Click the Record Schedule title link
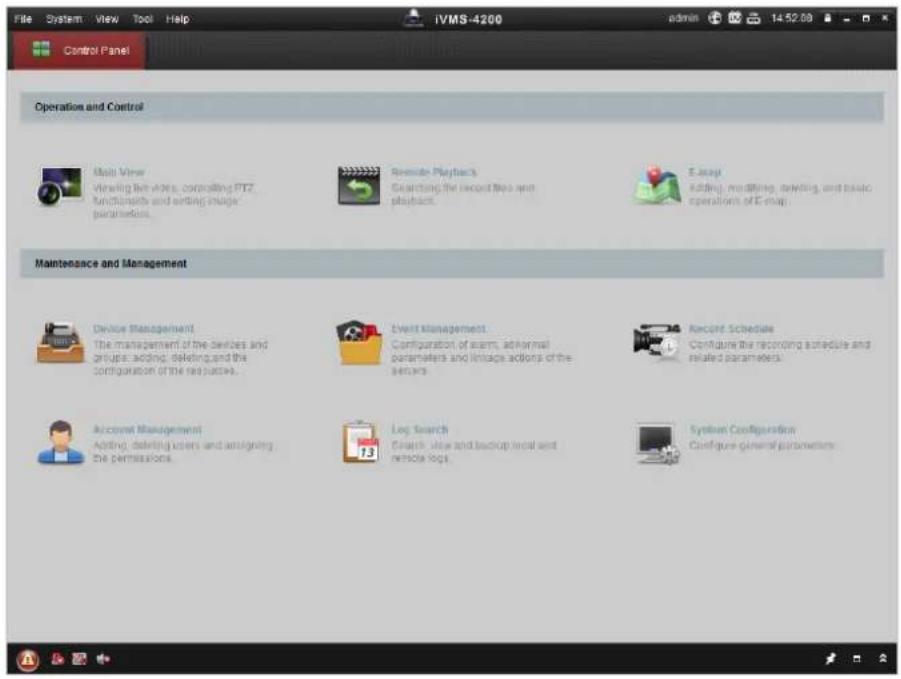This screenshot has width=901, height=679. [x=731, y=329]
